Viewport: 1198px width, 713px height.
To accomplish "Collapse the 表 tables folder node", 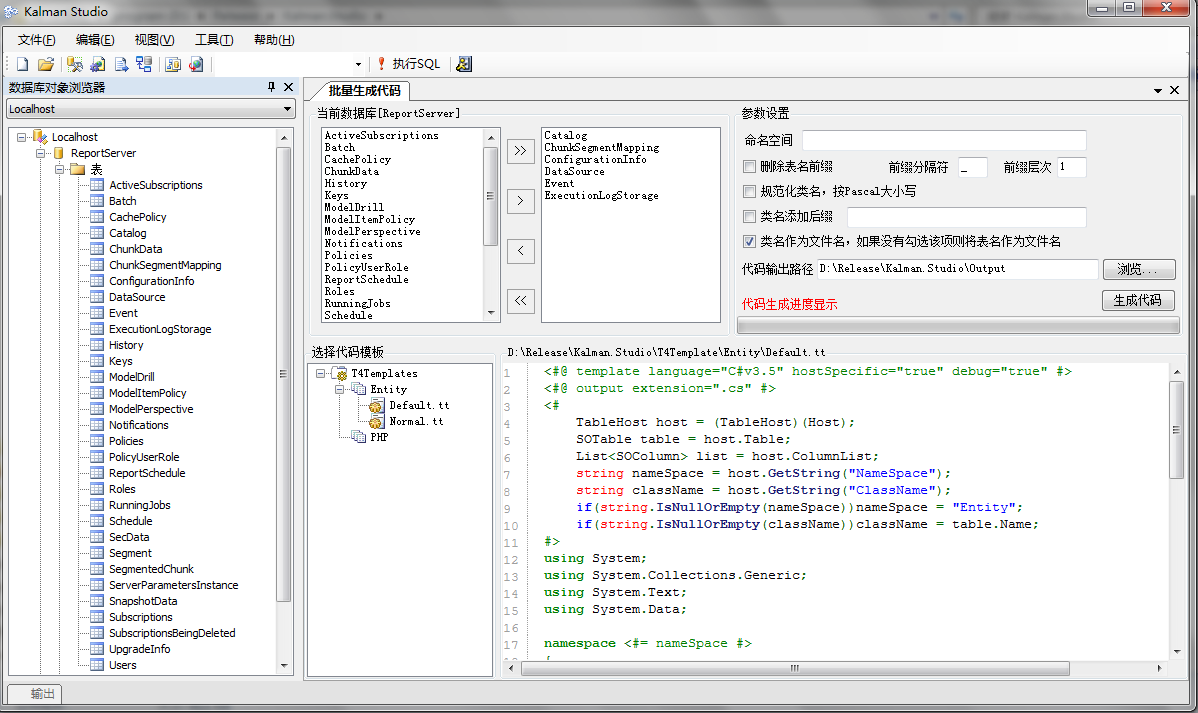I will [60, 169].
